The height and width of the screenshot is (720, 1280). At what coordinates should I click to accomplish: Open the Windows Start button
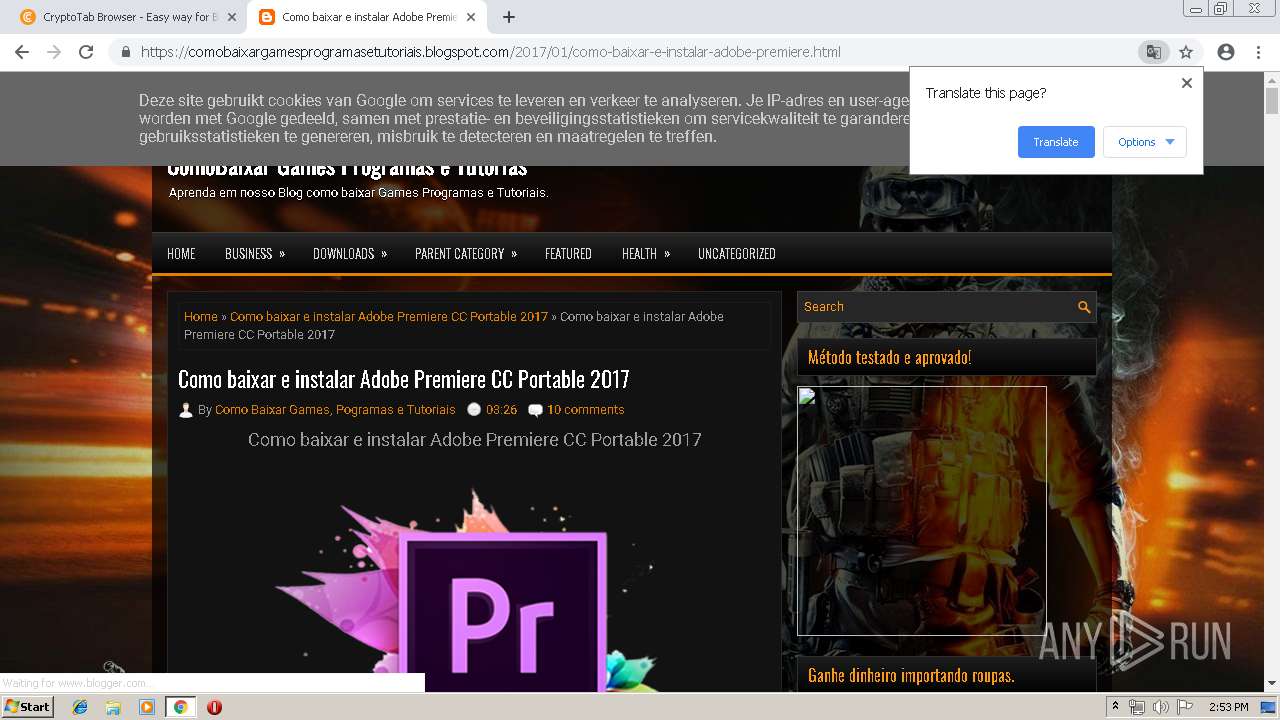click(x=28, y=707)
